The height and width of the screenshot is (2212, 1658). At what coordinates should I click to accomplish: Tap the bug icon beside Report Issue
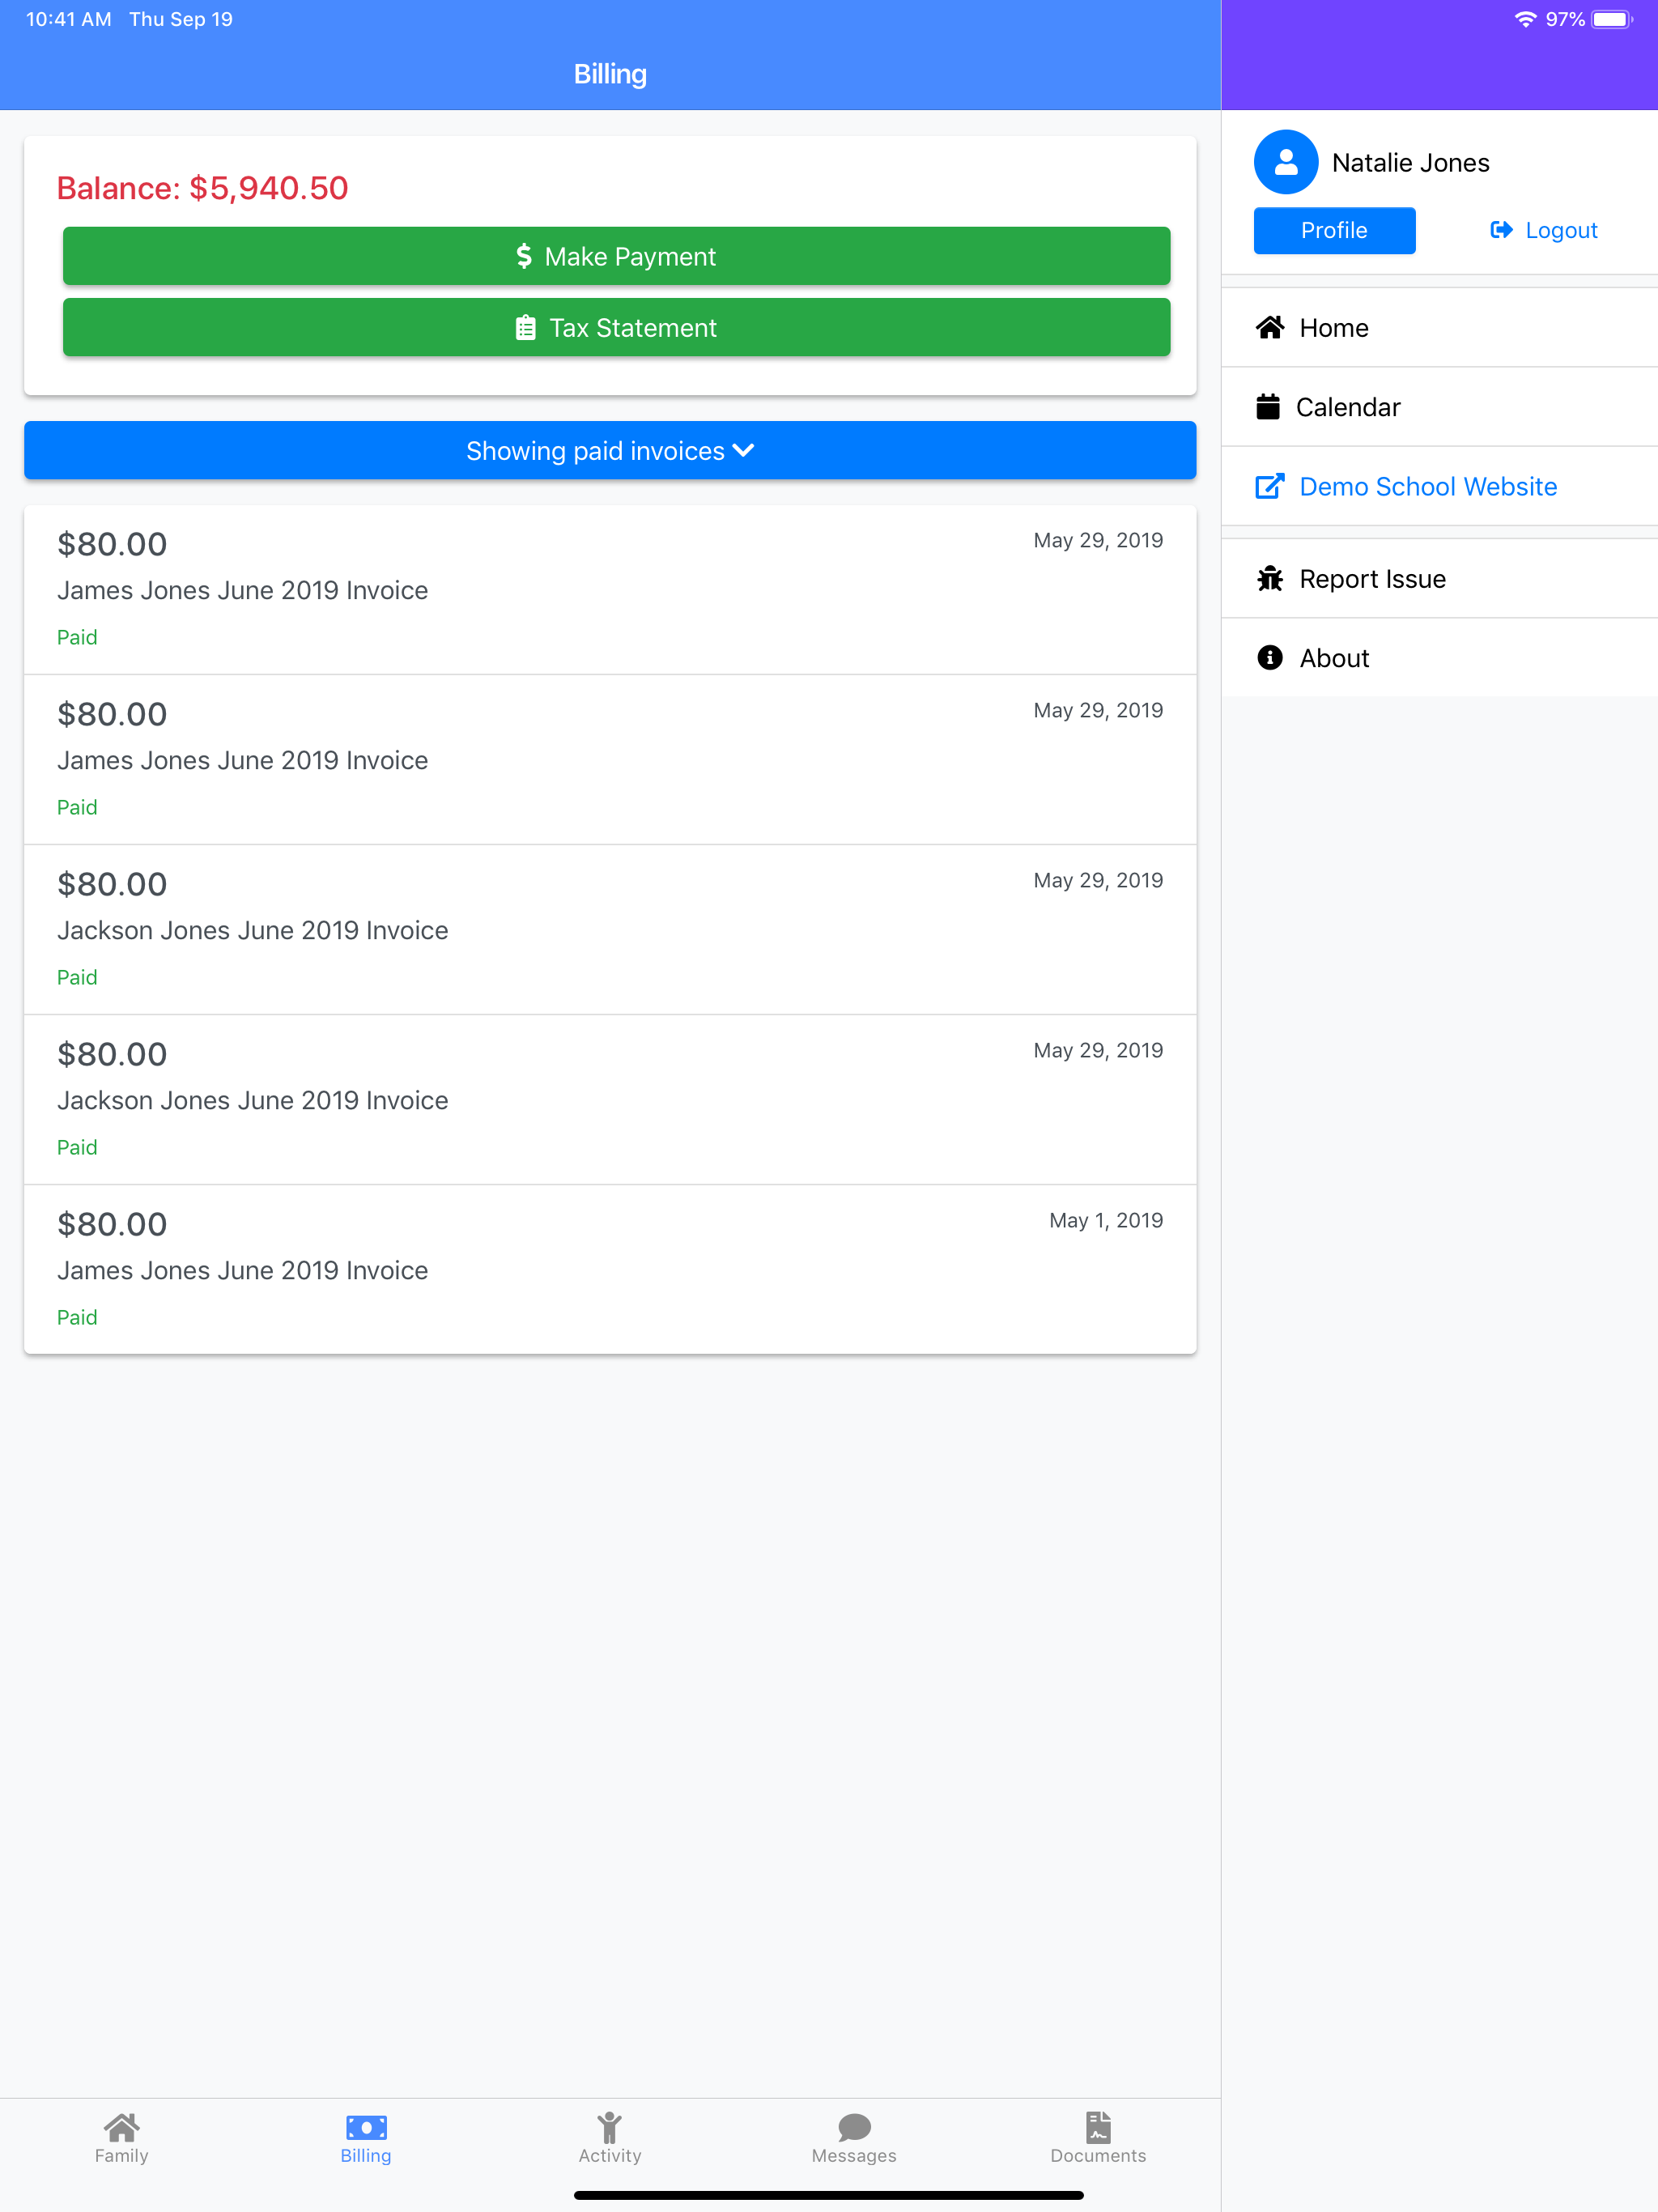click(x=1270, y=578)
